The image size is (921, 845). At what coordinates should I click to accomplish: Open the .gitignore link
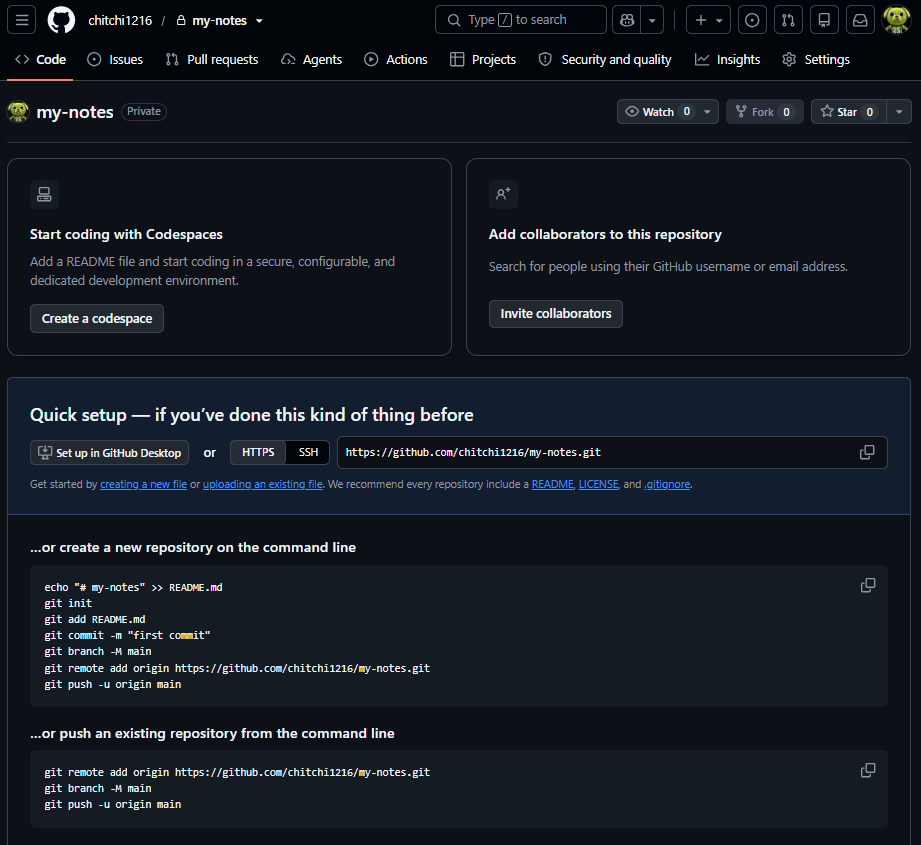pyautogui.click(x=667, y=484)
